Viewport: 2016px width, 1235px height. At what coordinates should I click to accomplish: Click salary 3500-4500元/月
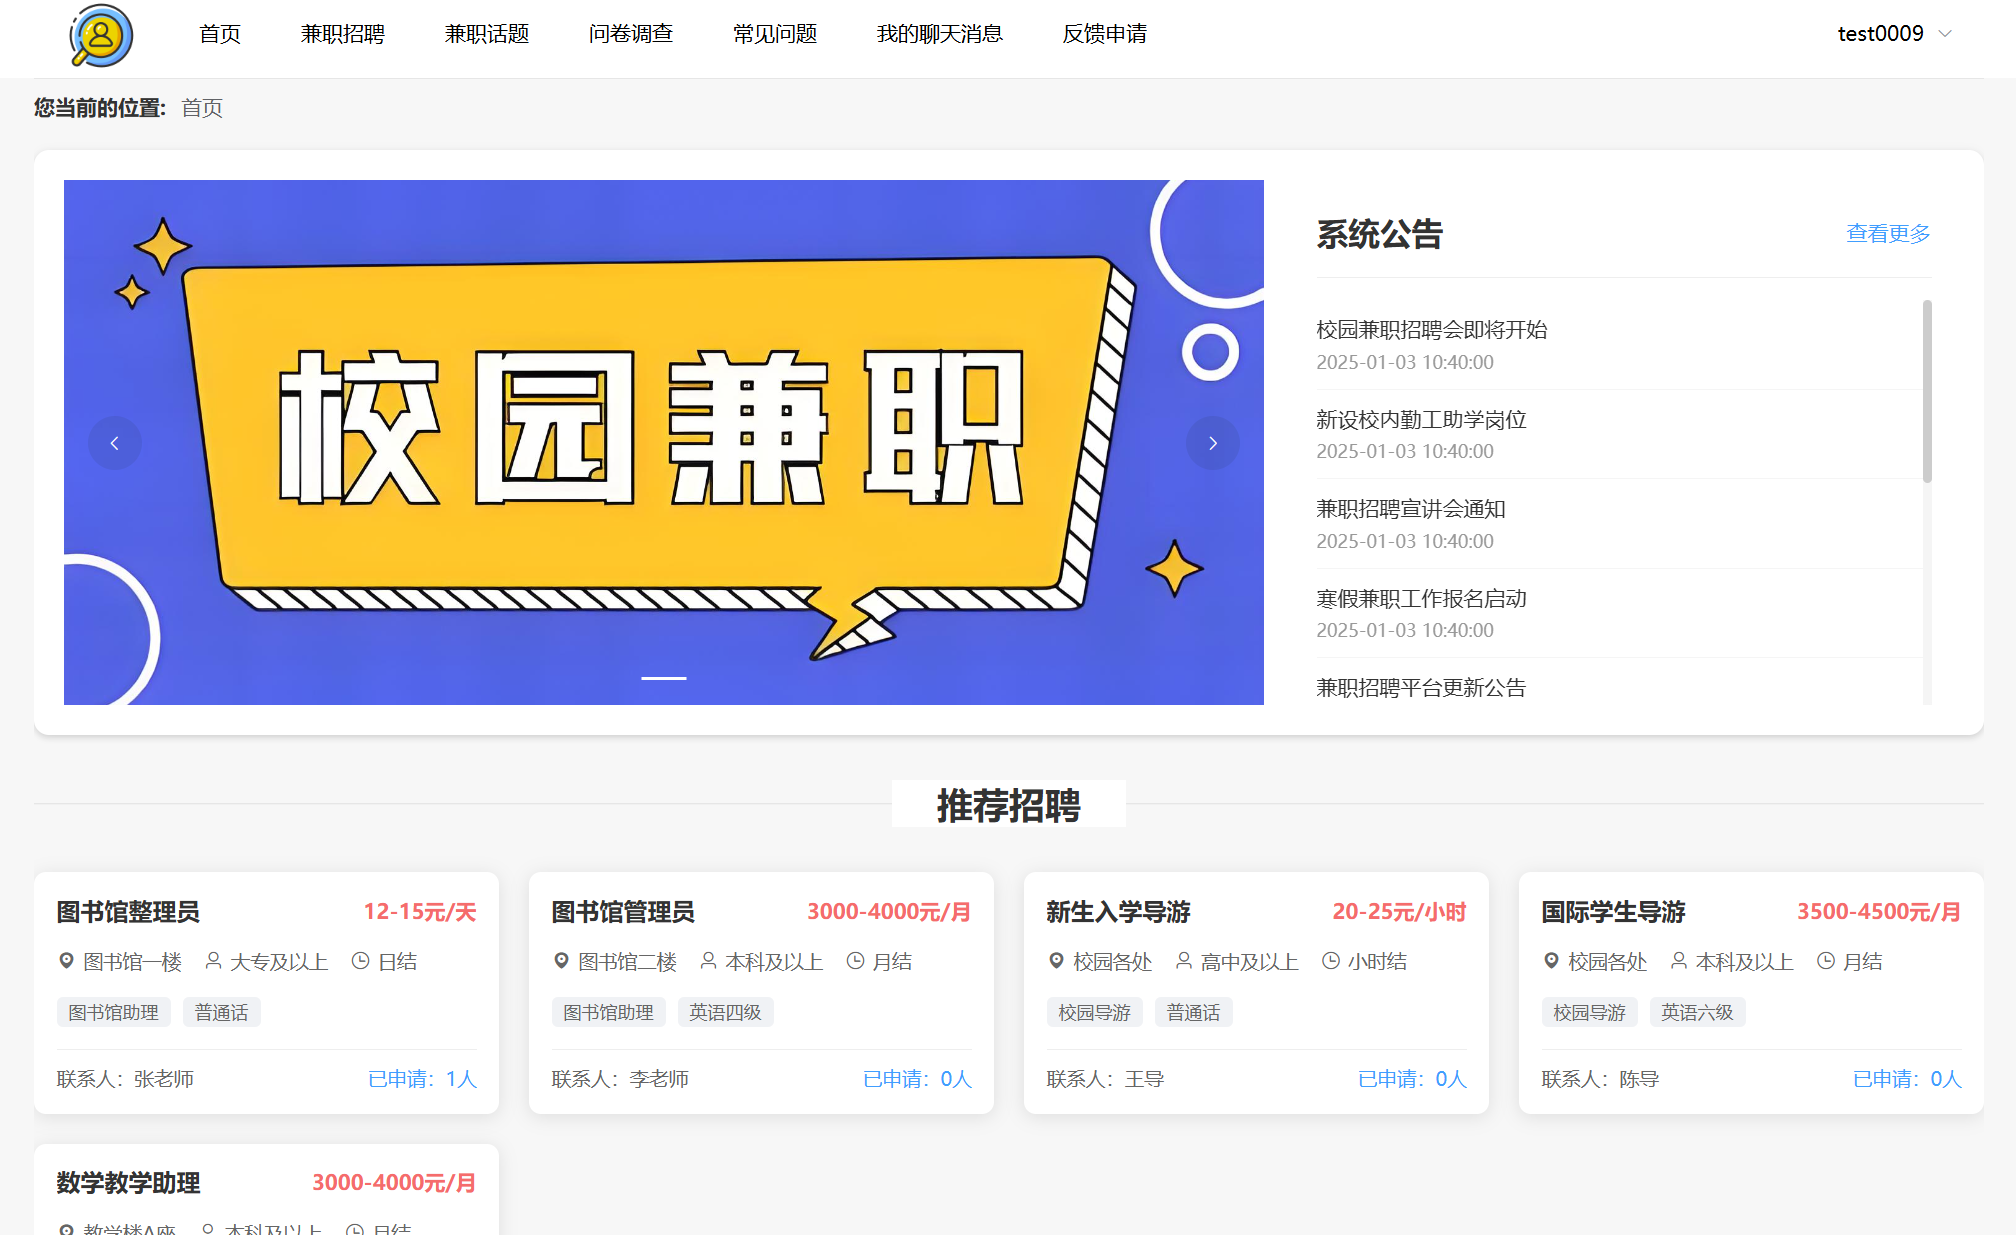pos(1879,912)
